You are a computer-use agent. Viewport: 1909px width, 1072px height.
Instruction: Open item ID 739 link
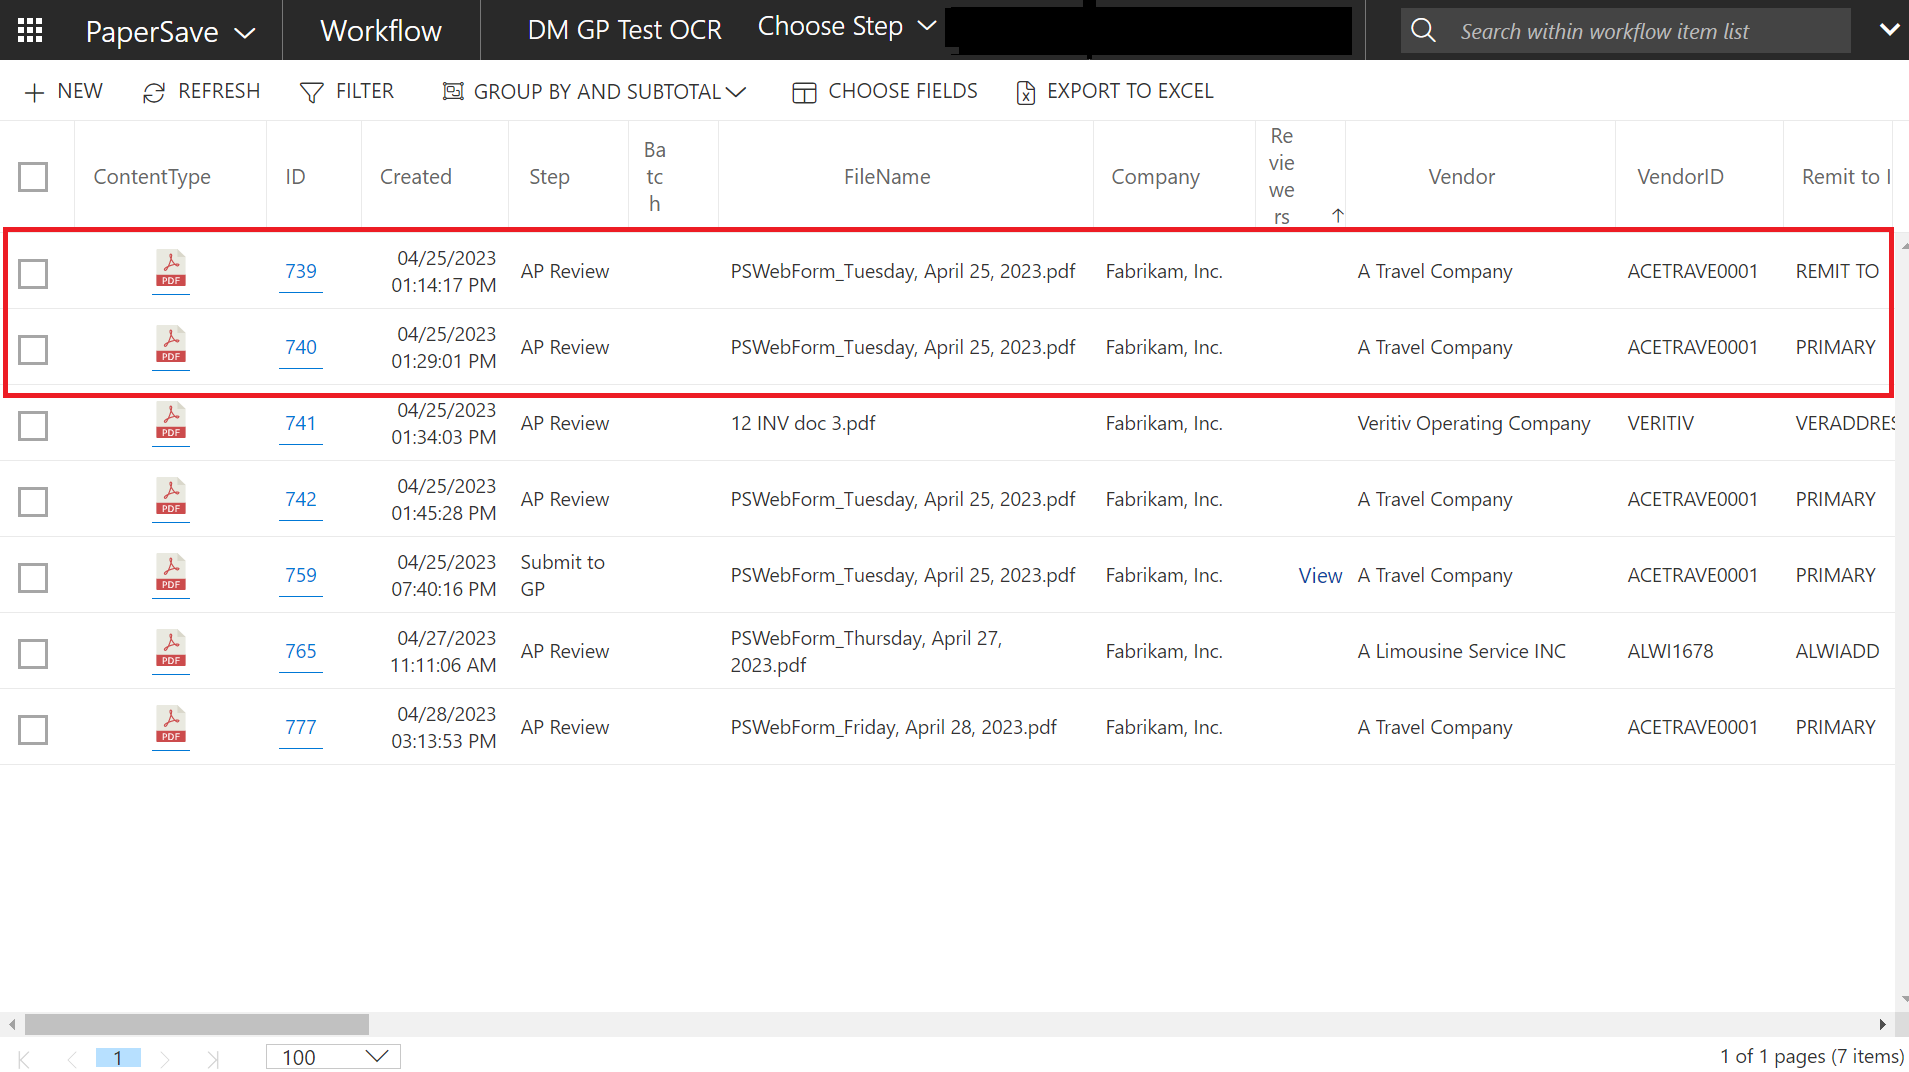[300, 271]
